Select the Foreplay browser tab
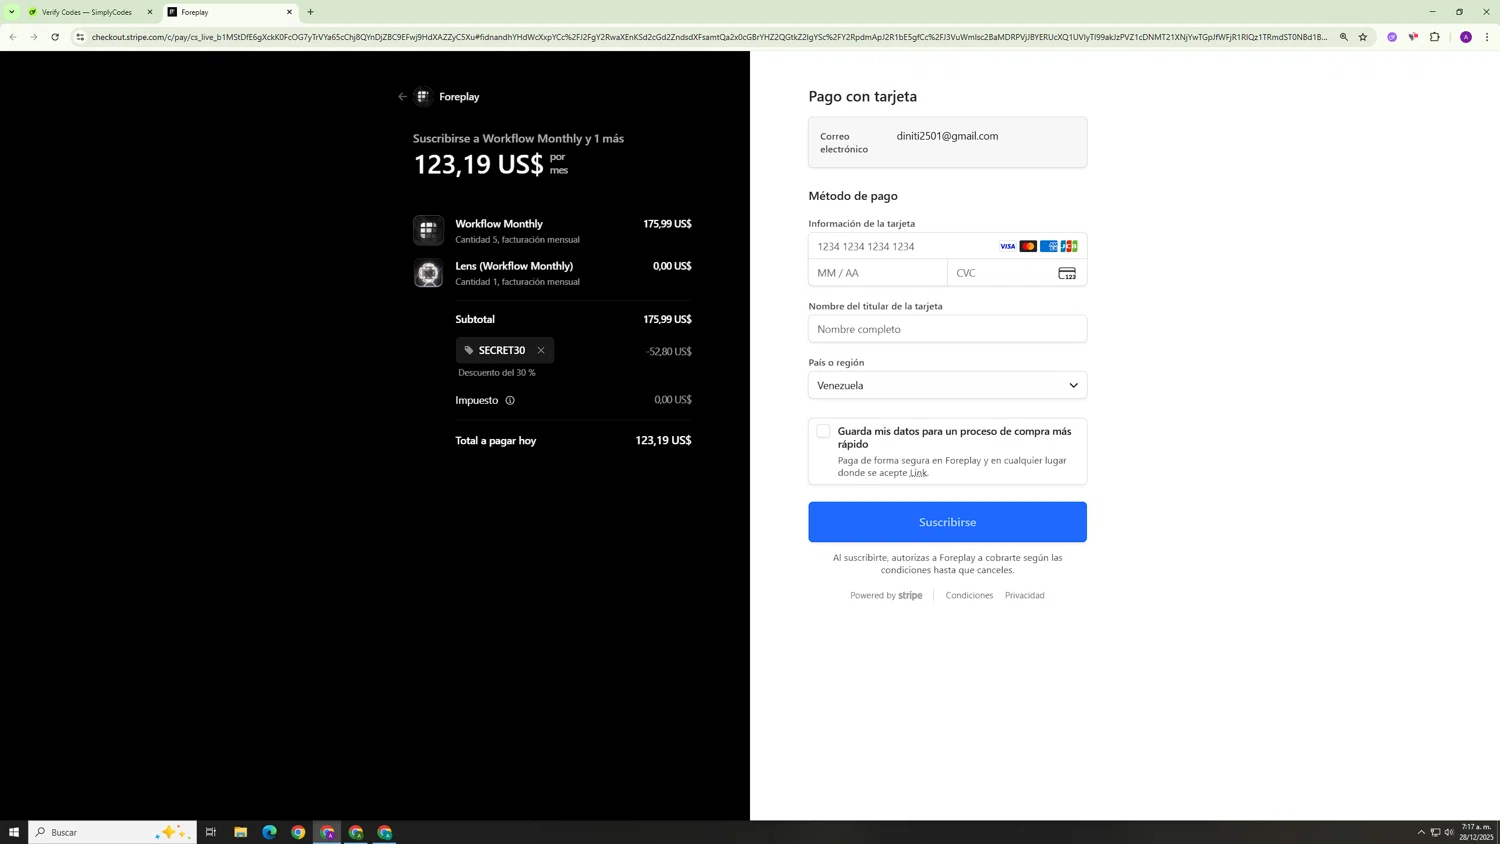The image size is (1500, 844). pyautogui.click(x=229, y=12)
